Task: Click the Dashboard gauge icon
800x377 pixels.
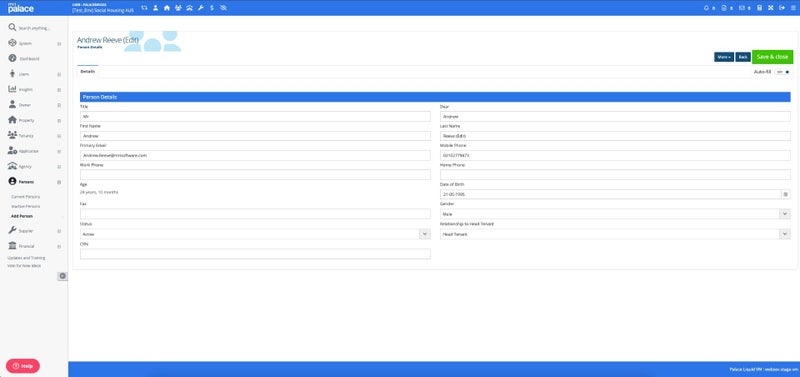Action: point(12,58)
